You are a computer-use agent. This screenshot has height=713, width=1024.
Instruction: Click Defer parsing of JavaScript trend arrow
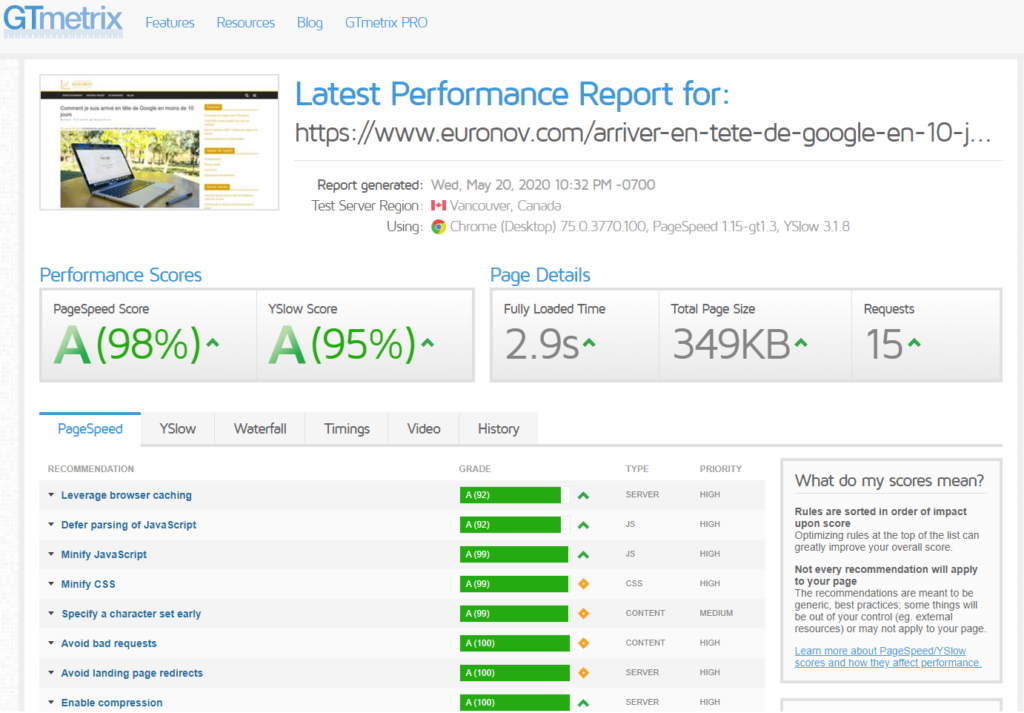pos(584,525)
